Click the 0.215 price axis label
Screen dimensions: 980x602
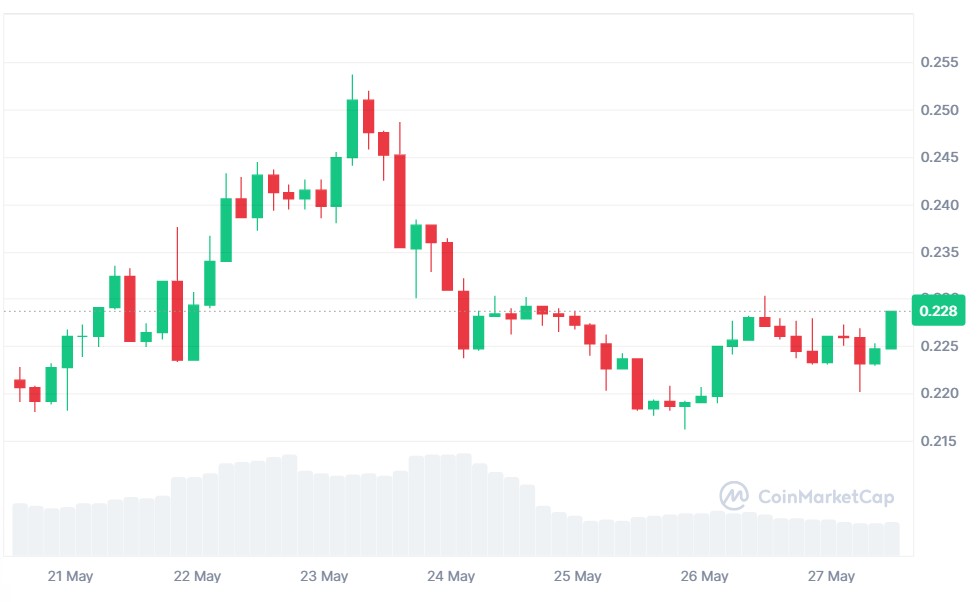pyautogui.click(x=939, y=441)
